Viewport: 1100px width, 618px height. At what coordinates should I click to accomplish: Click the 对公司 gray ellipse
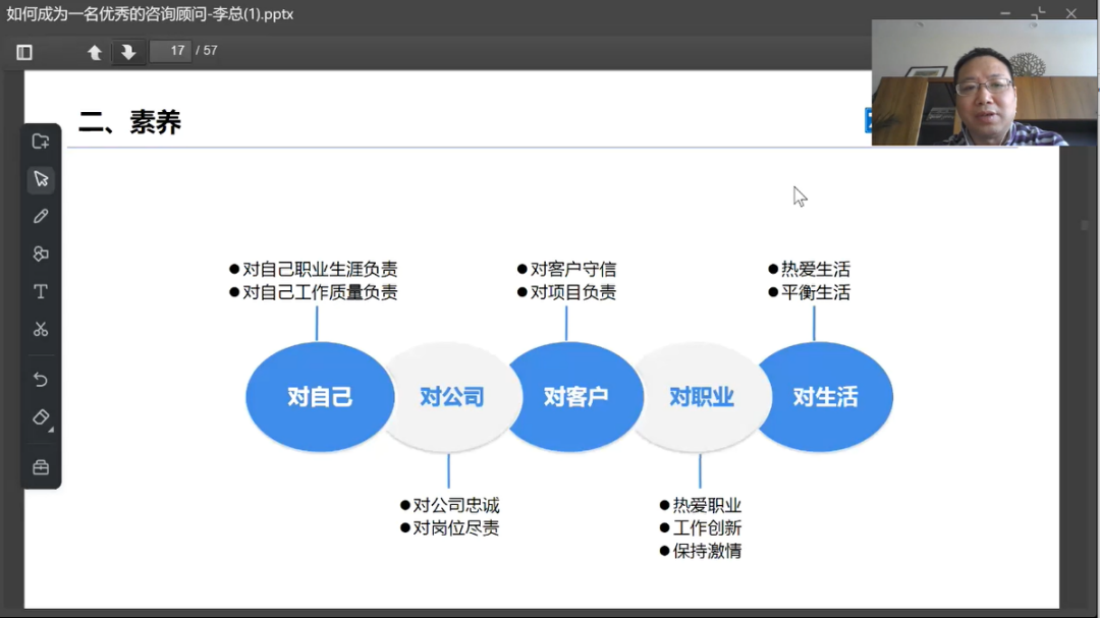[x=452, y=397]
